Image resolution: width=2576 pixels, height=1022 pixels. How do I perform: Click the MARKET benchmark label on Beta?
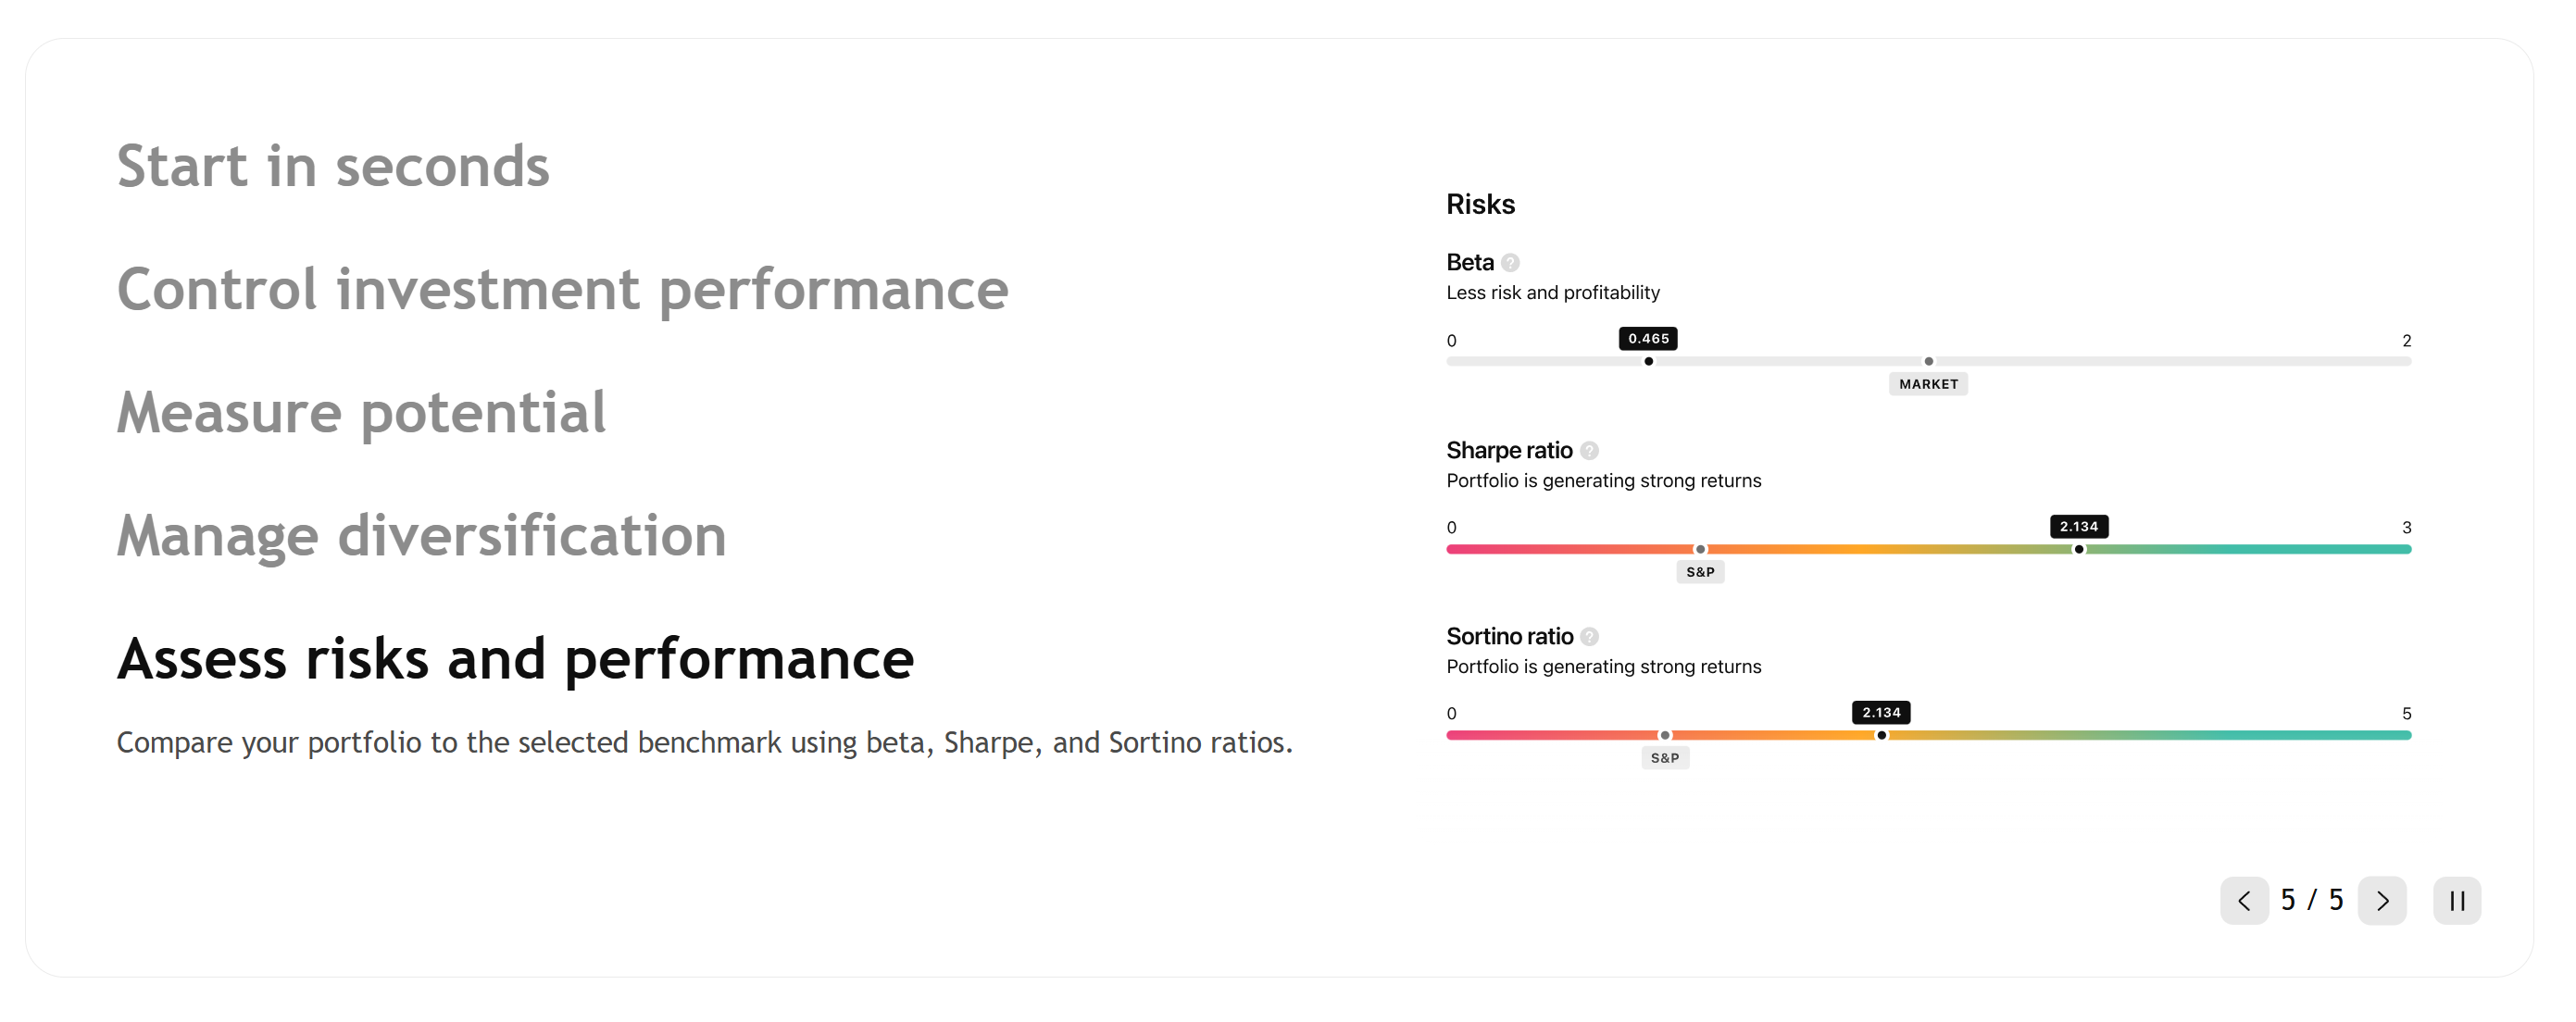tap(1928, 384)
